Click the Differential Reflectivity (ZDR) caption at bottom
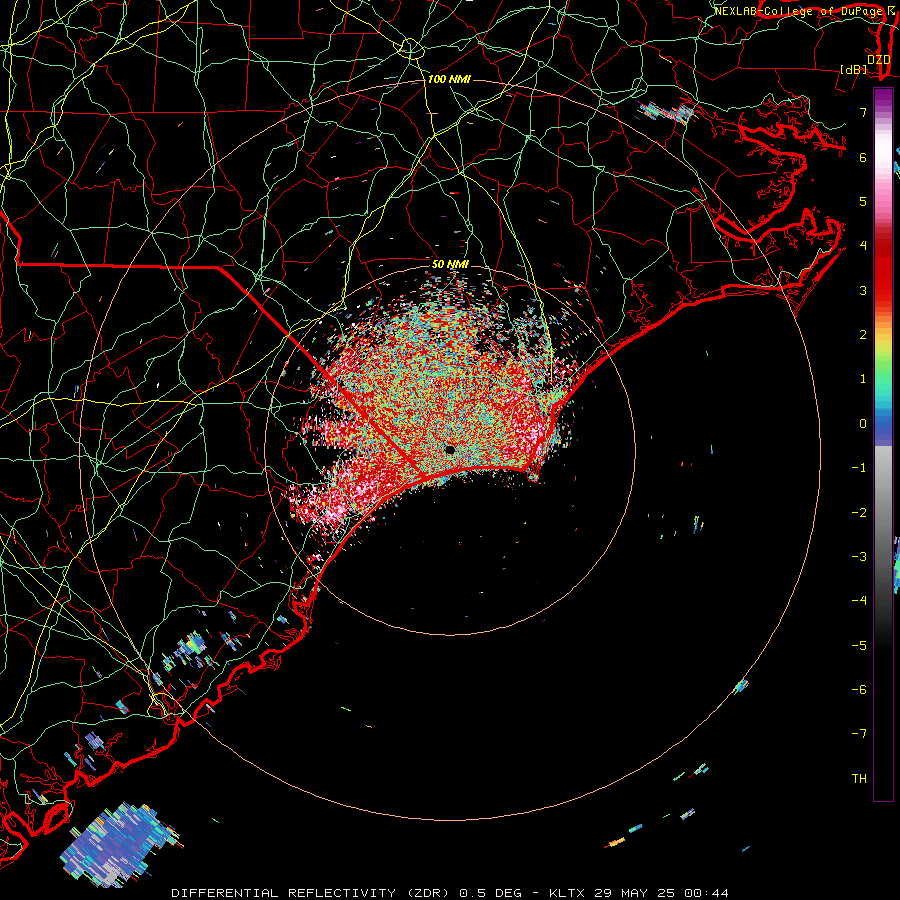This screenshot has height=900, width=900. pos(450,893)
